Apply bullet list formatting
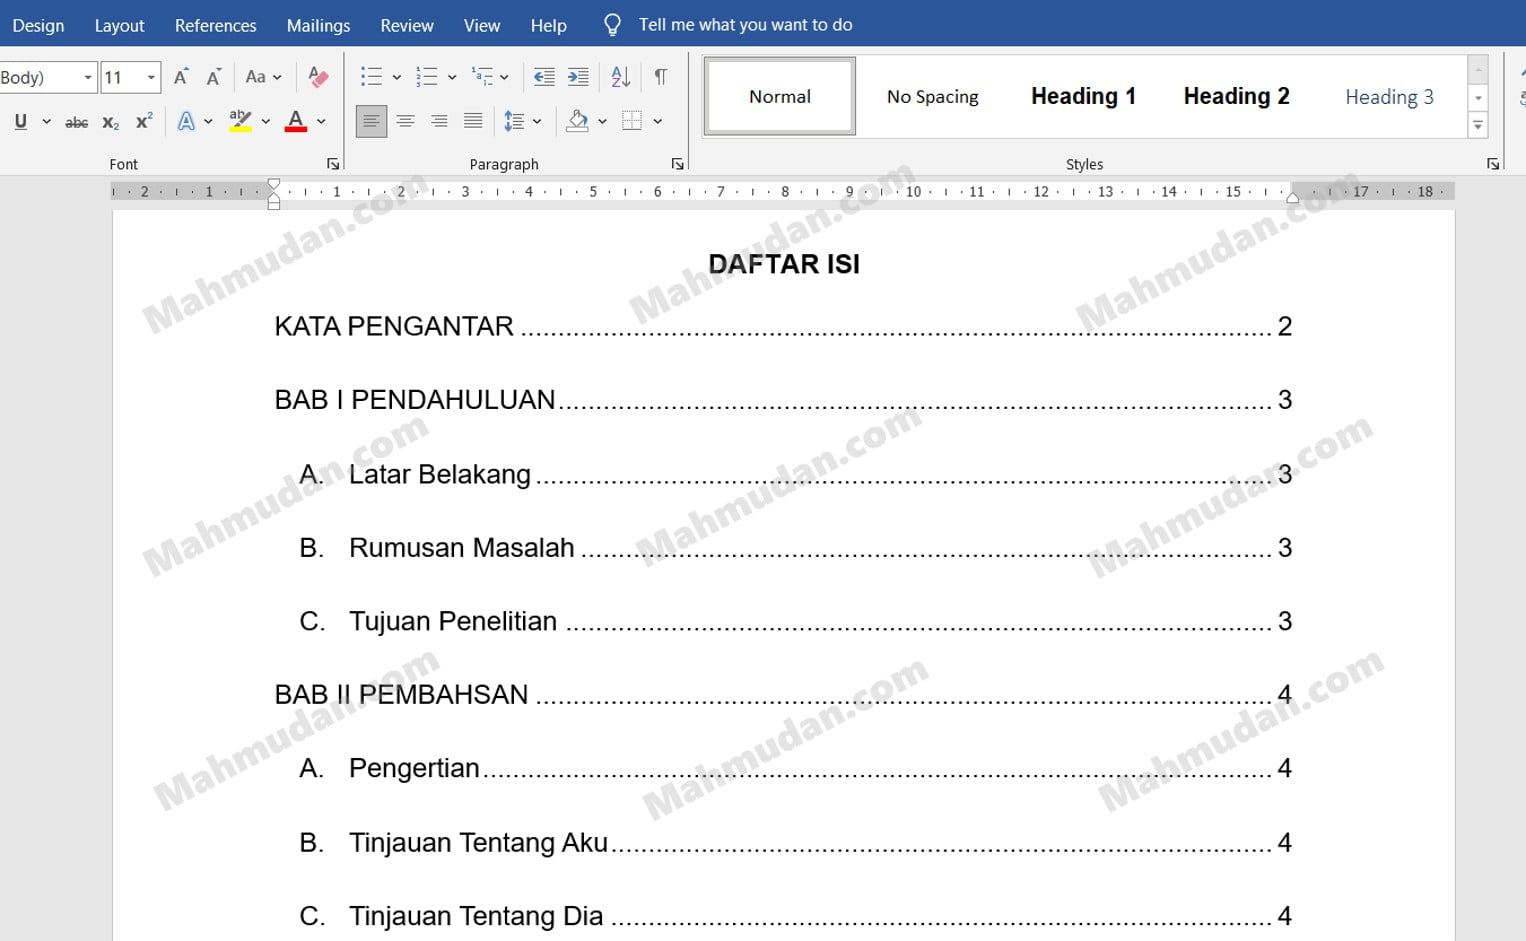 371,77
